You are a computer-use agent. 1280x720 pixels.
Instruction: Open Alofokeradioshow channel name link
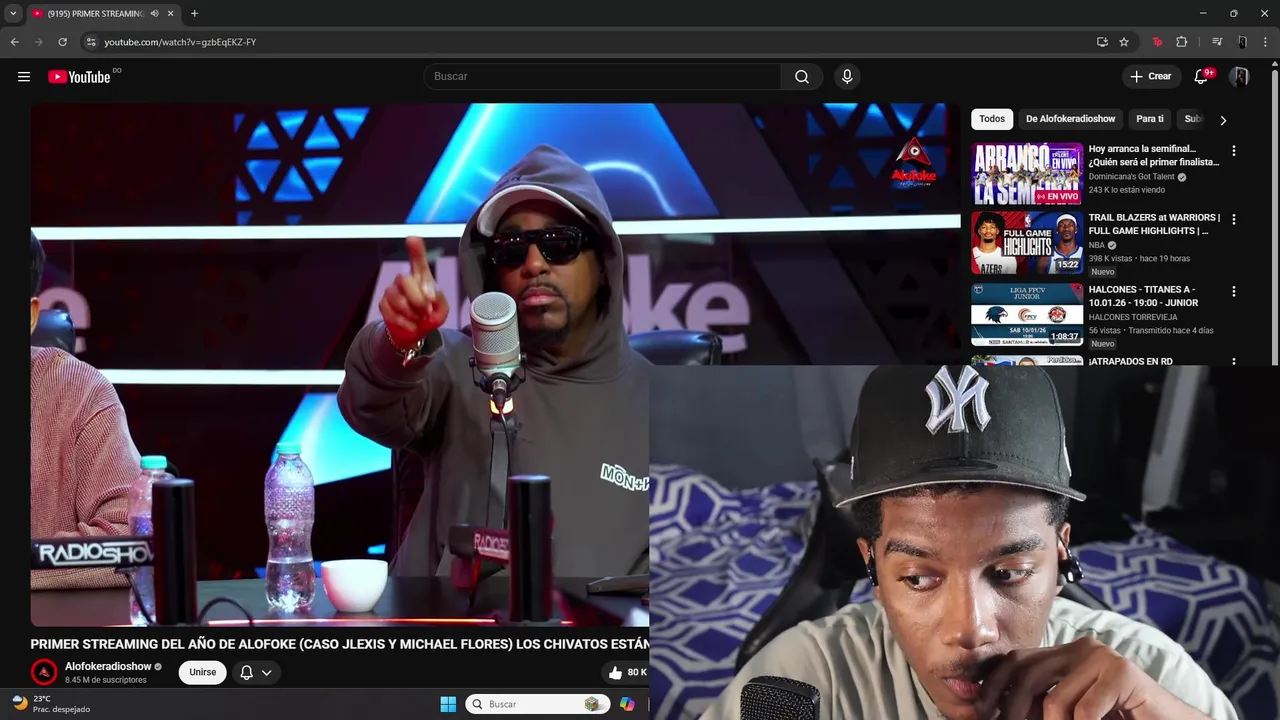[108, 666]
